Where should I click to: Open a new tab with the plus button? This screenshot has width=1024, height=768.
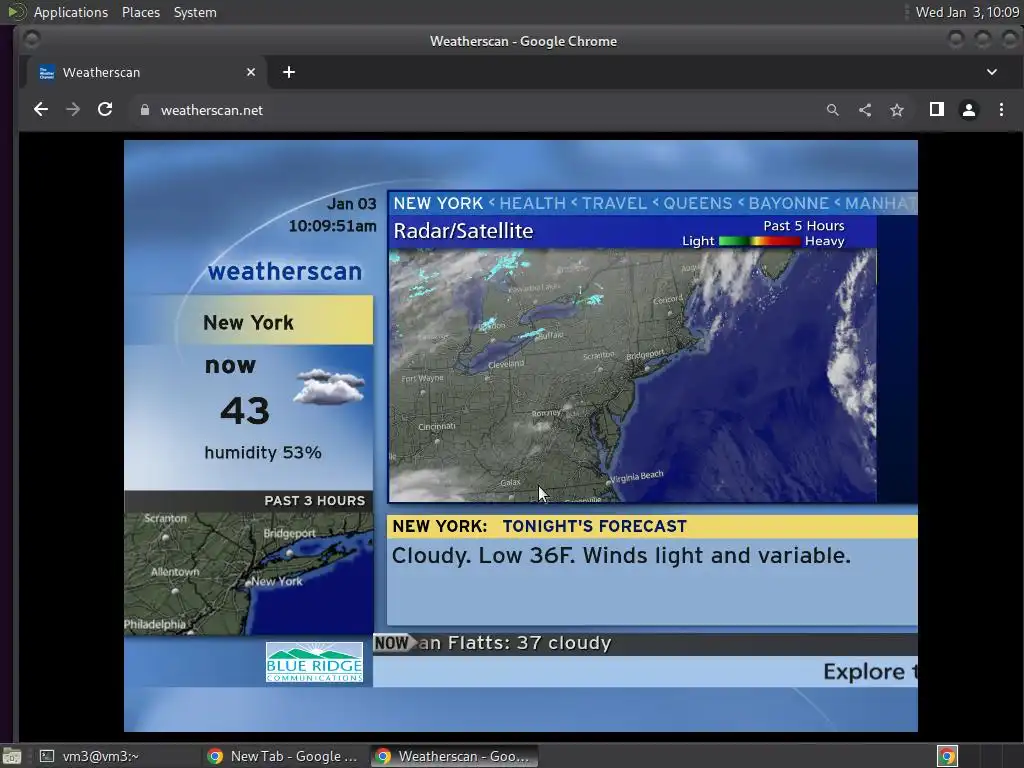(289, 72)
